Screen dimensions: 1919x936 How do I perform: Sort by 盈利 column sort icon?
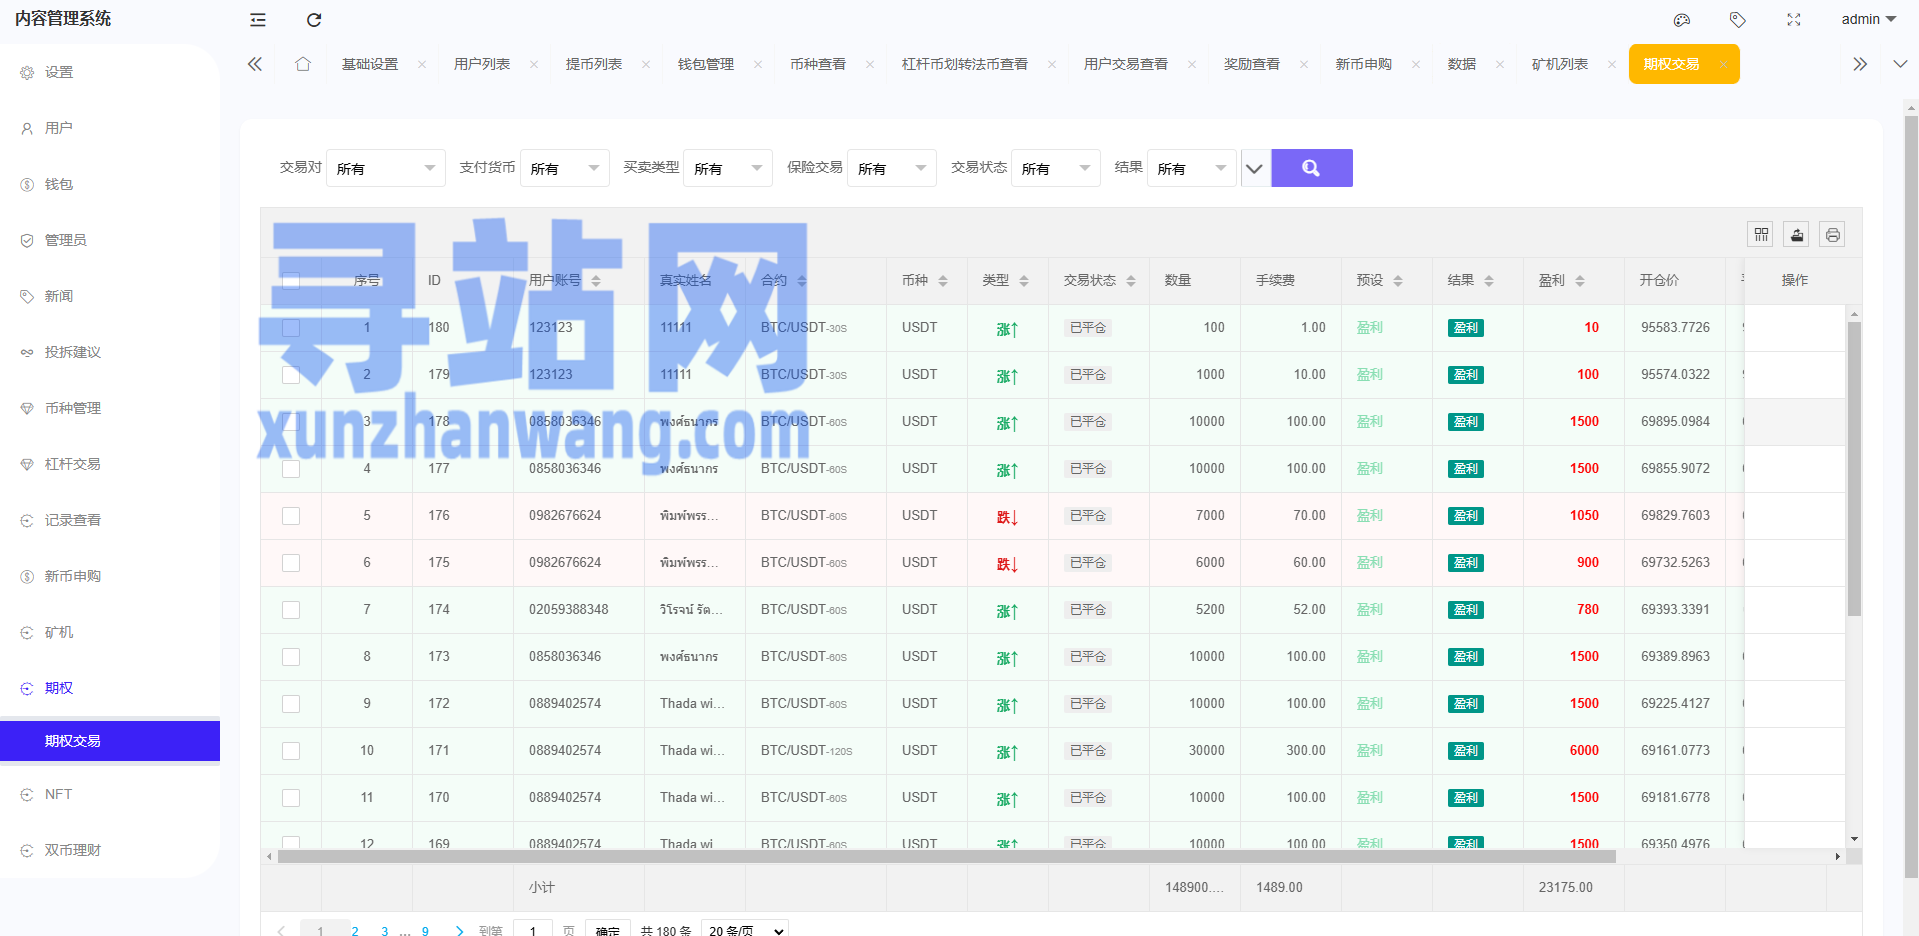1580,281
